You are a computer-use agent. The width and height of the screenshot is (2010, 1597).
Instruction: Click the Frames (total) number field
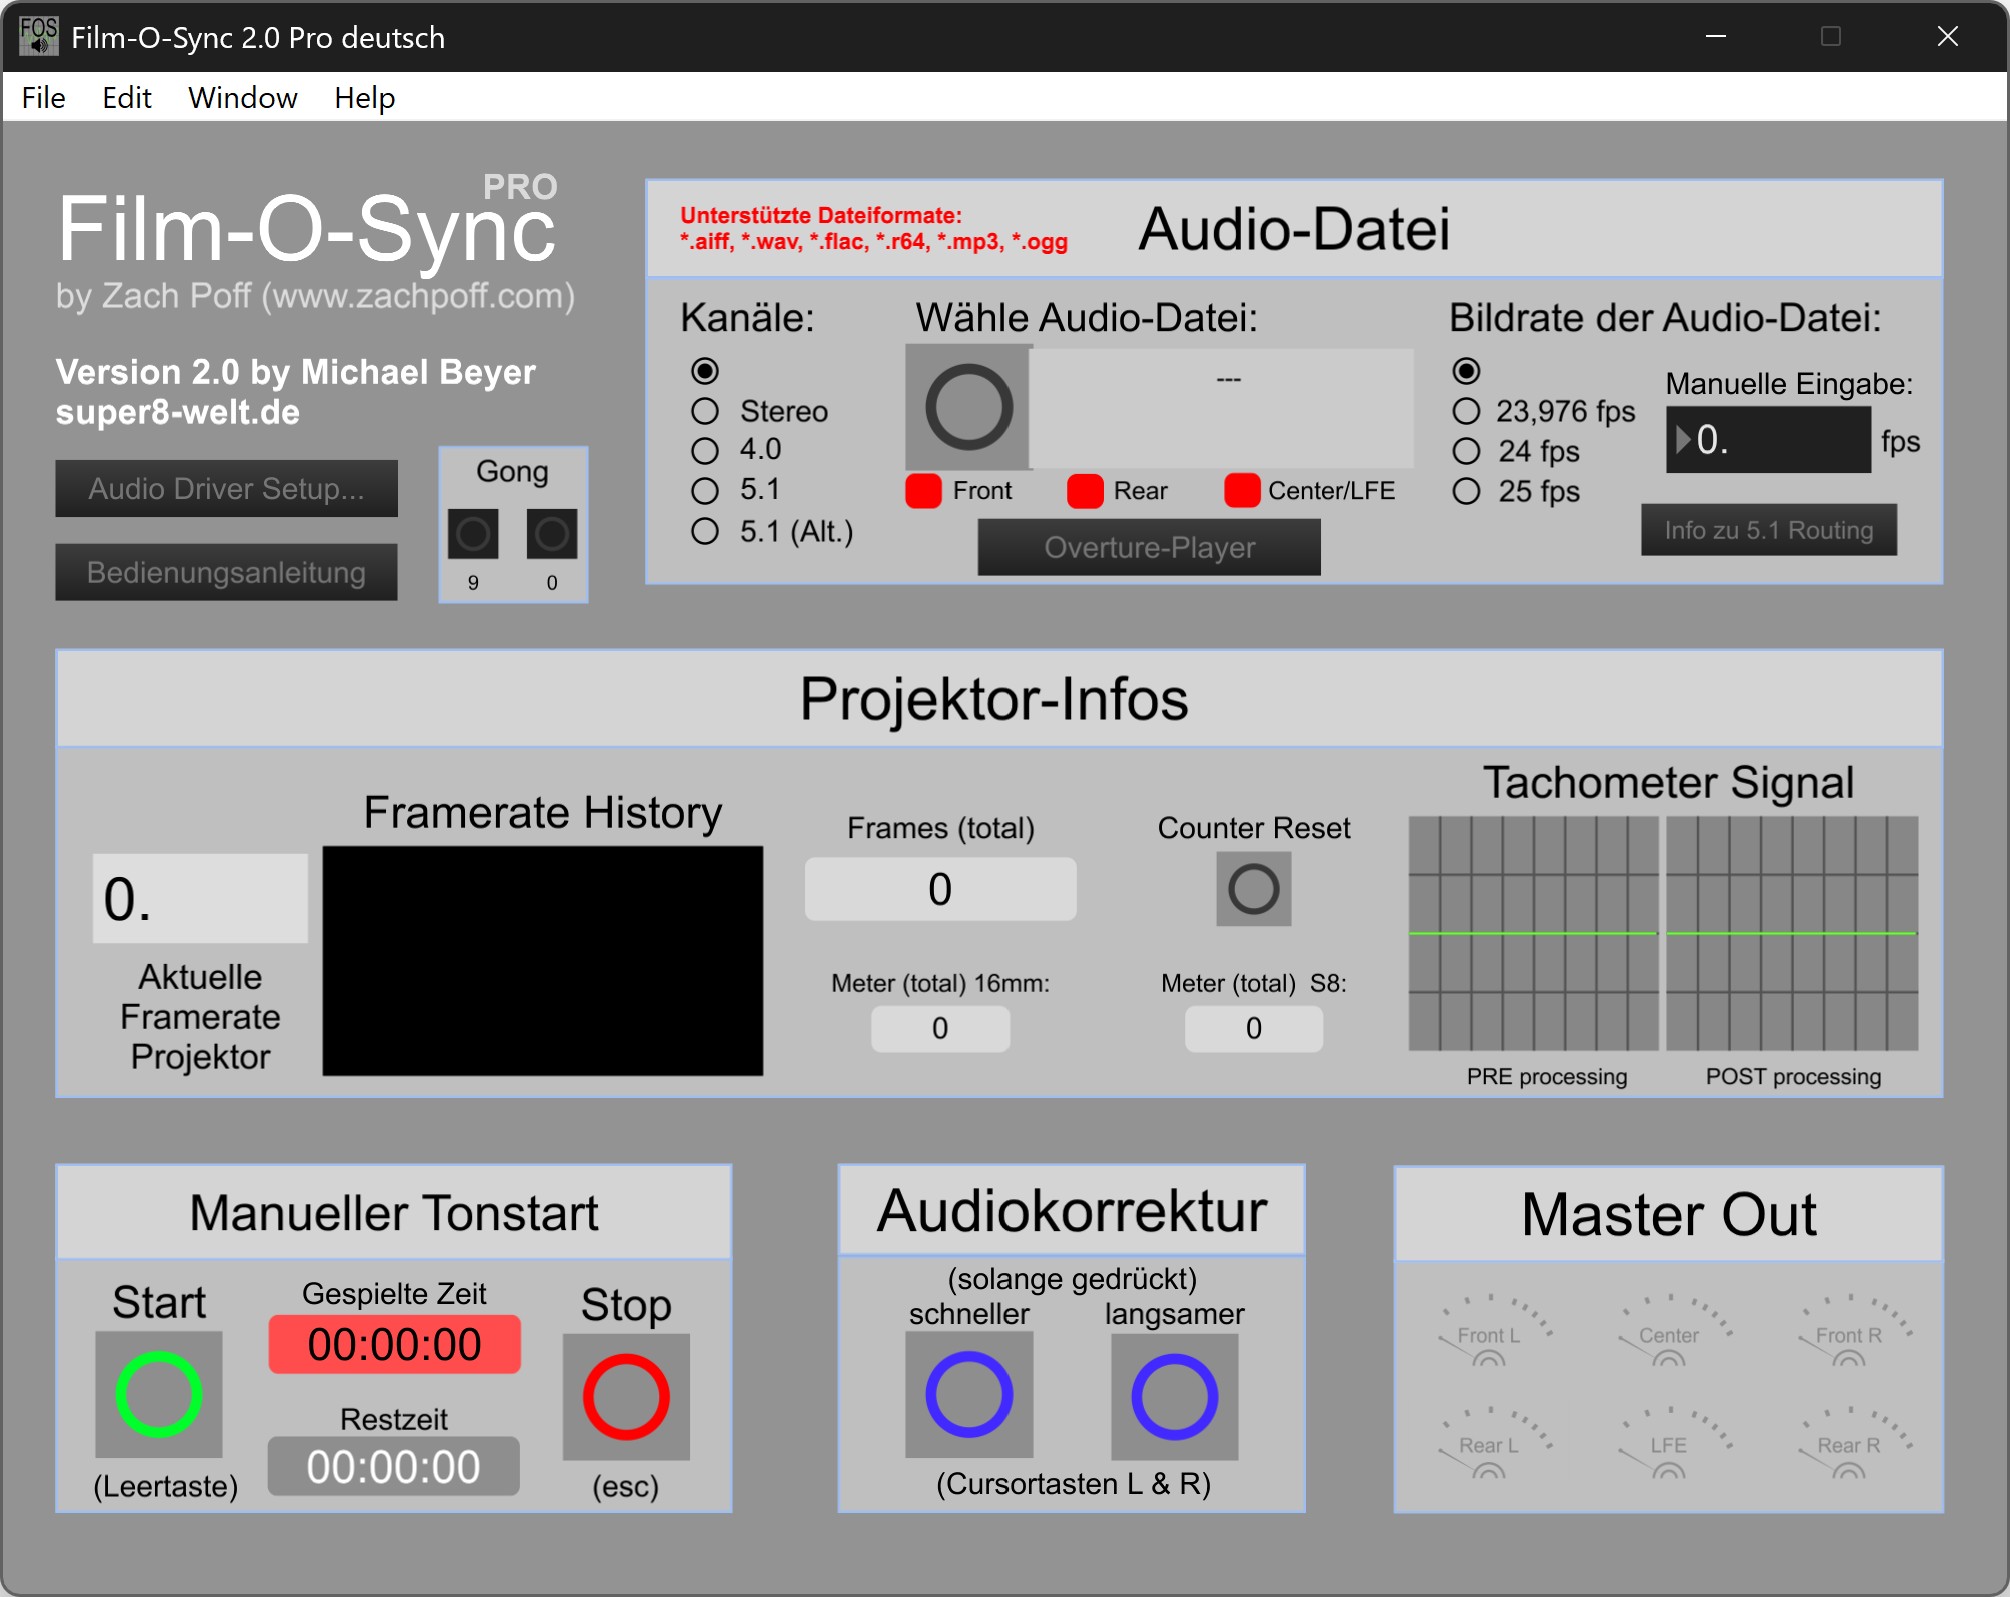940,889
